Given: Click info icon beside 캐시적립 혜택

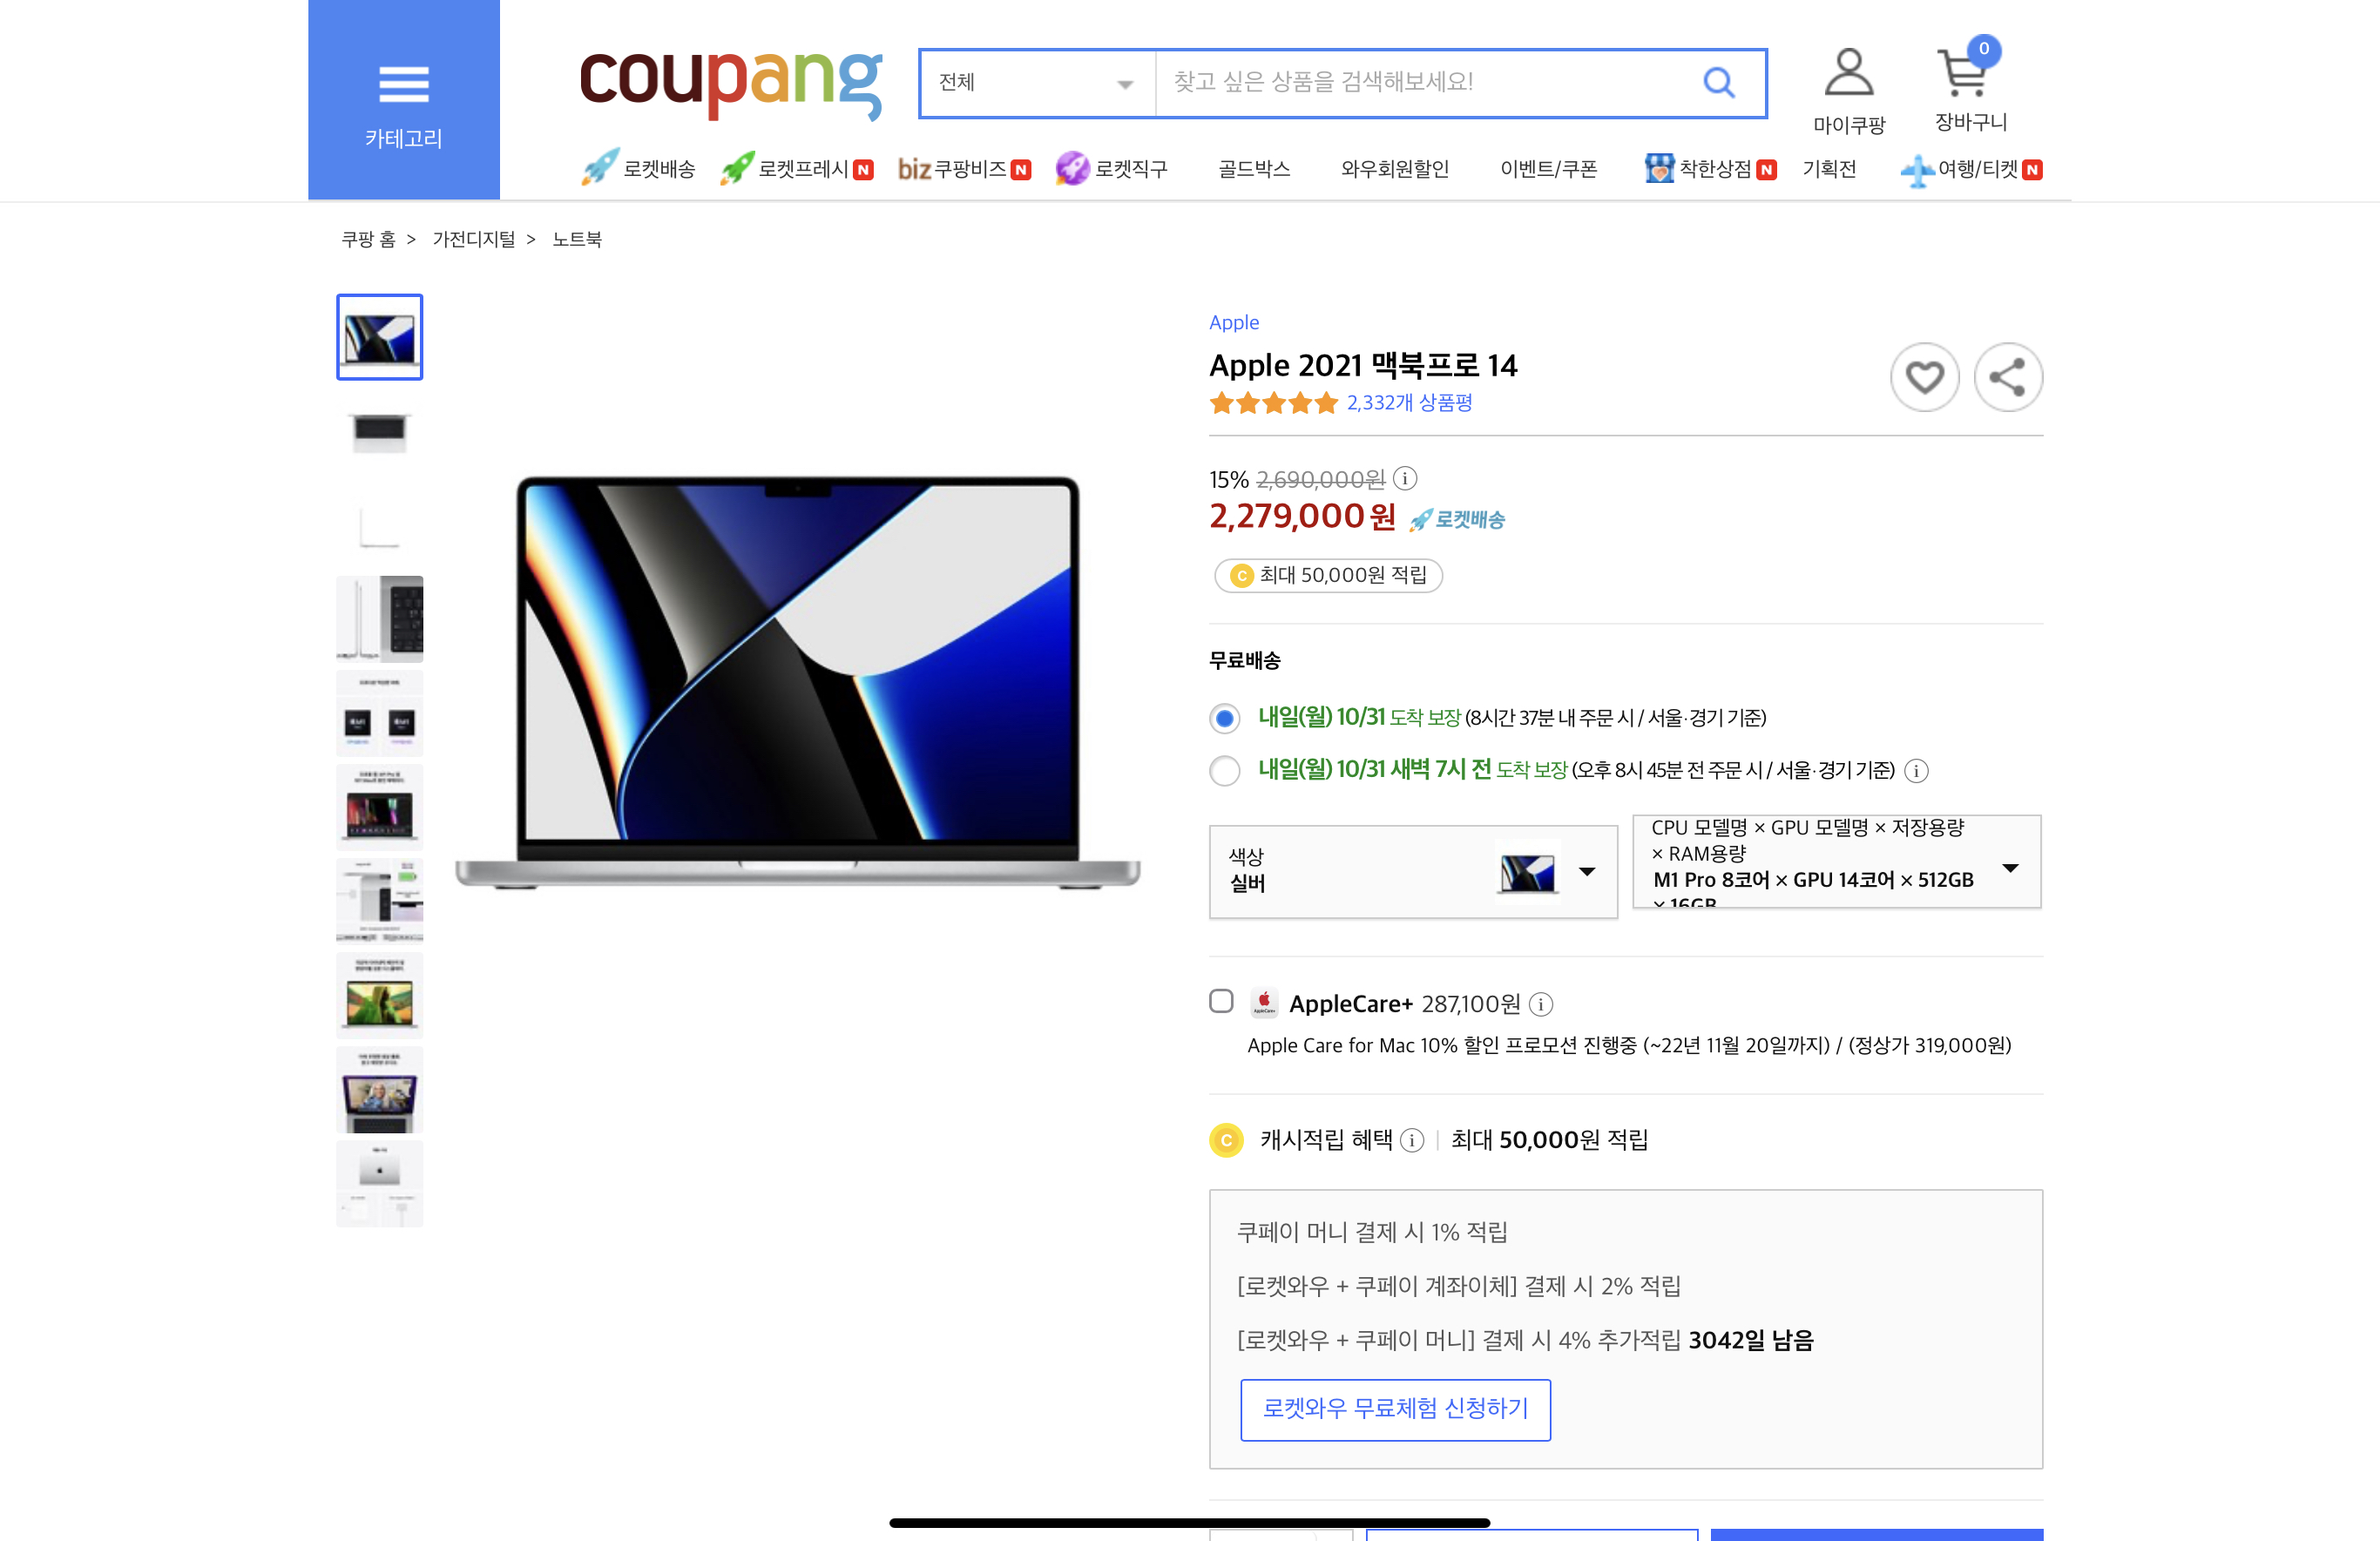Looking at the screenshot, I should (1412, 1140).
